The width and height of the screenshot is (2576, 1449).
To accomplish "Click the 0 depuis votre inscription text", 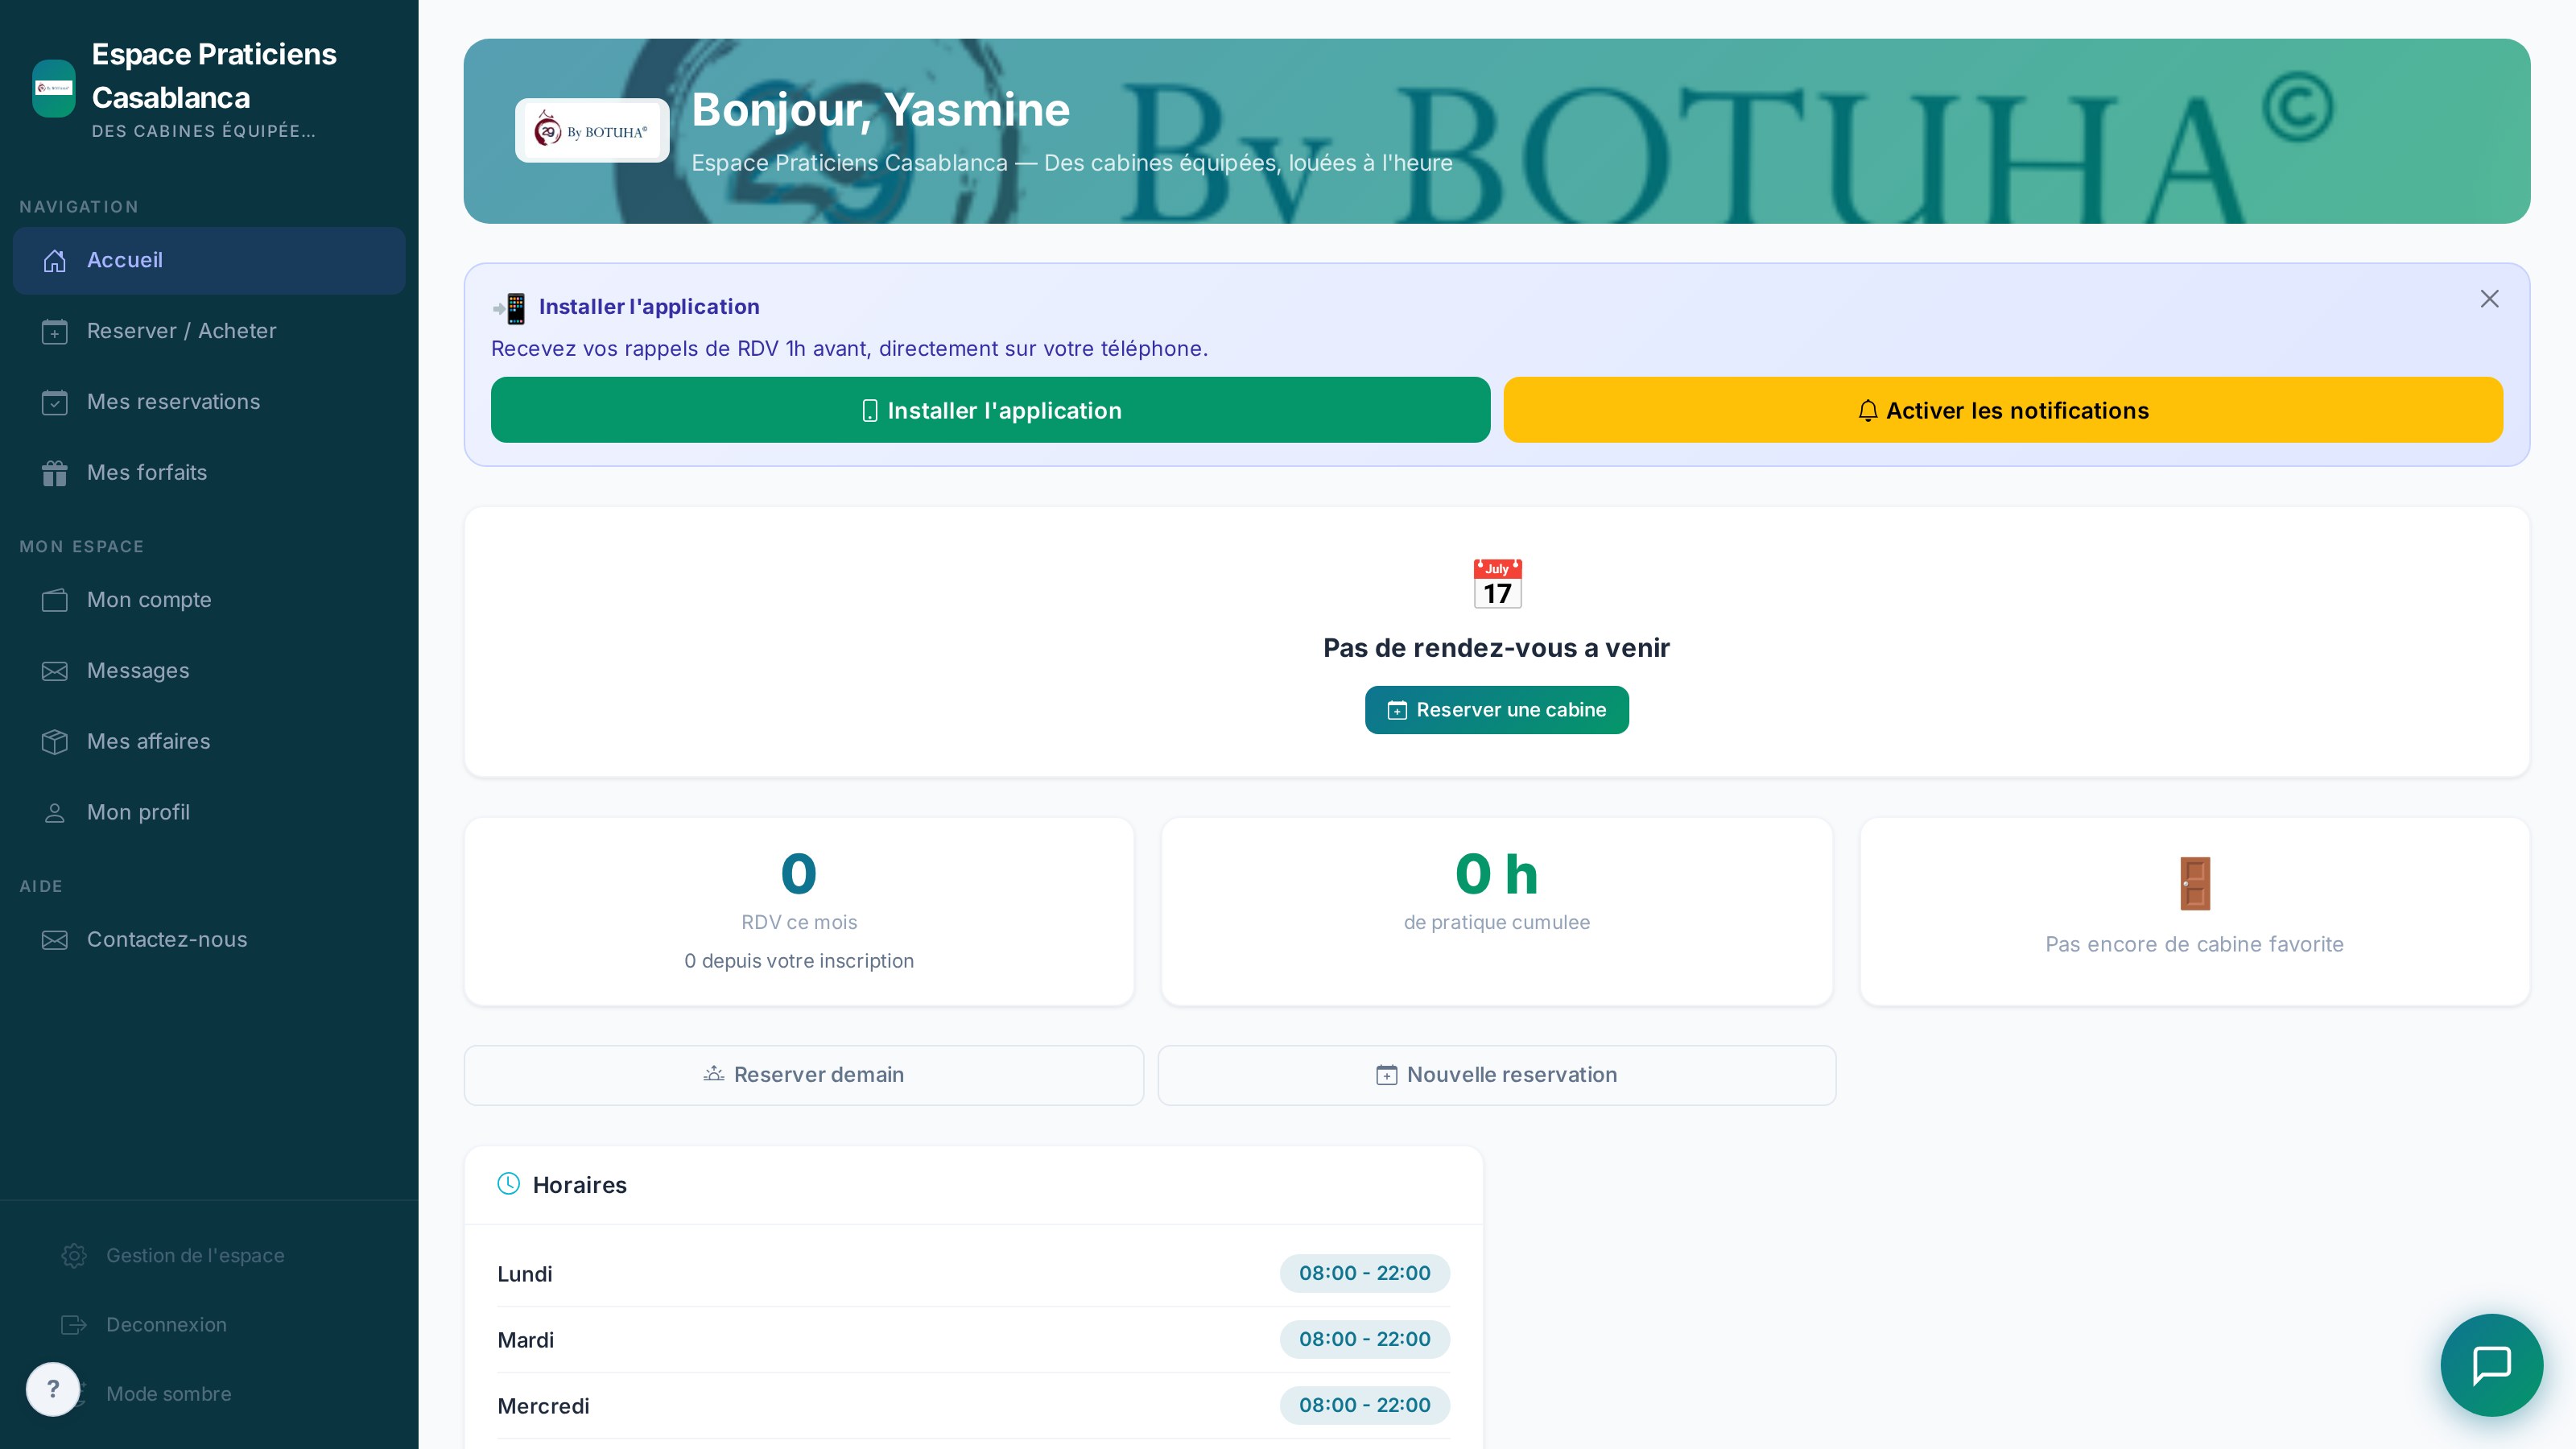I will pyautogui.click(x=799, y=961).
